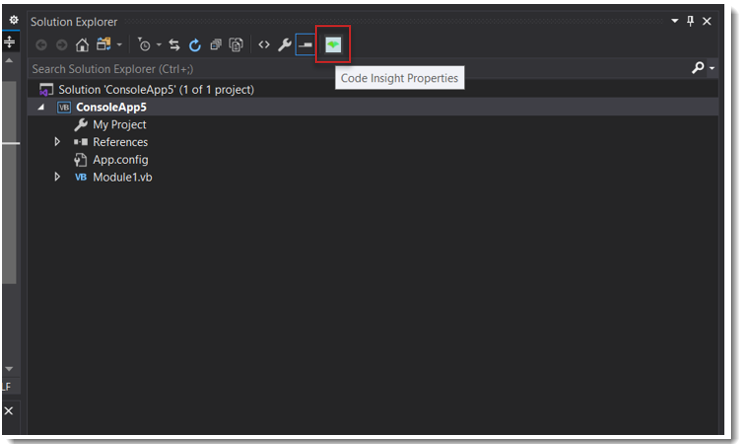Click the Collapse All toolbar icon

click(215, 45)
